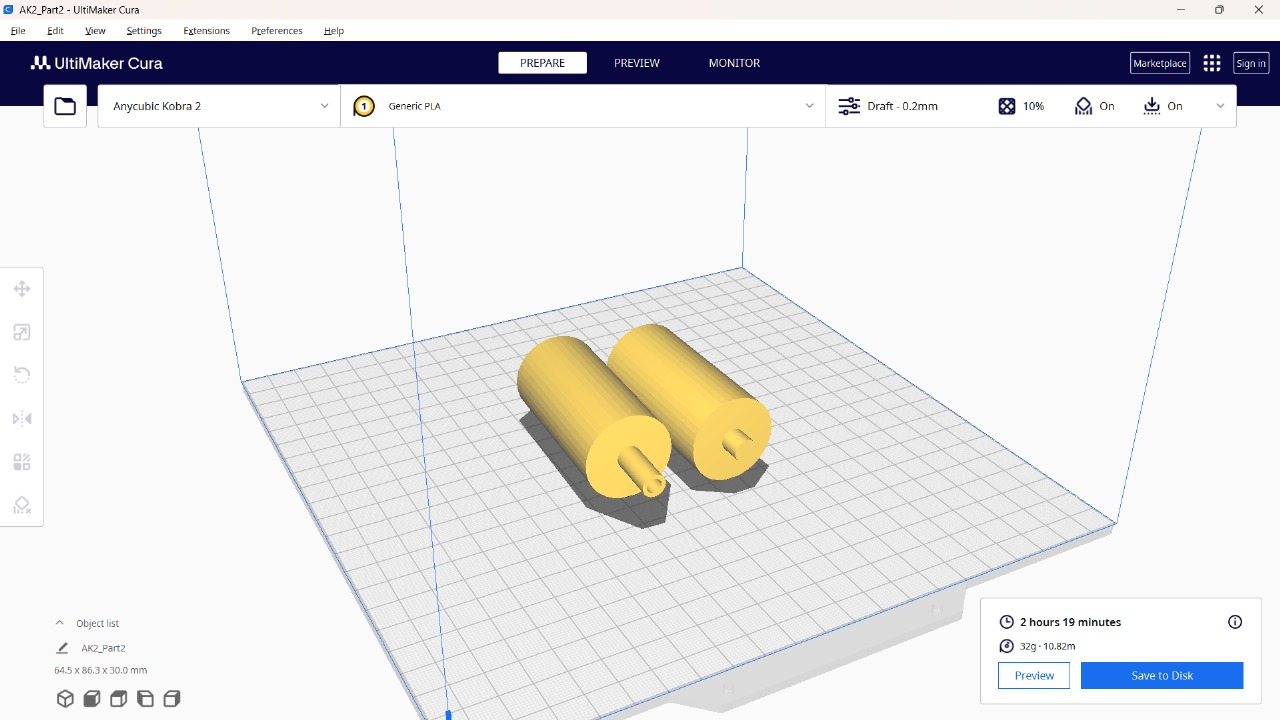The image size is (1280, 720).
Task: Select the Support Blocker tool
Action: coord(22,505)
